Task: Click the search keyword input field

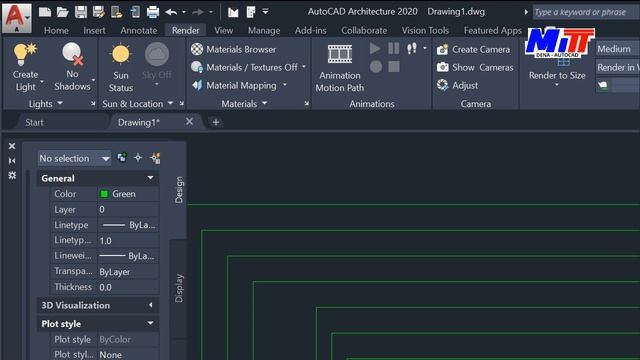Action: 586,12
